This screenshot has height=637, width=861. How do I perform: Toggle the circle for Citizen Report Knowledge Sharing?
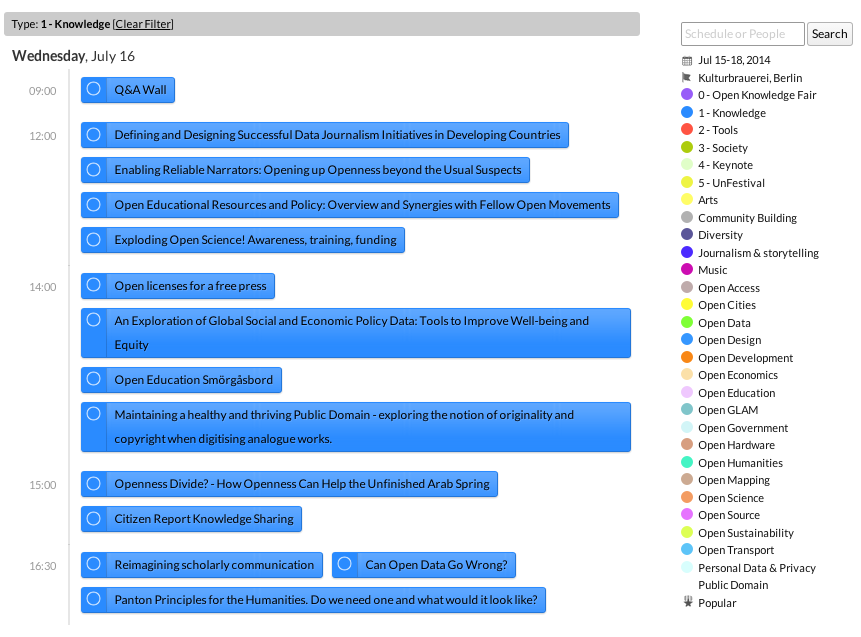pyautogui.click(x=94, y=518)
